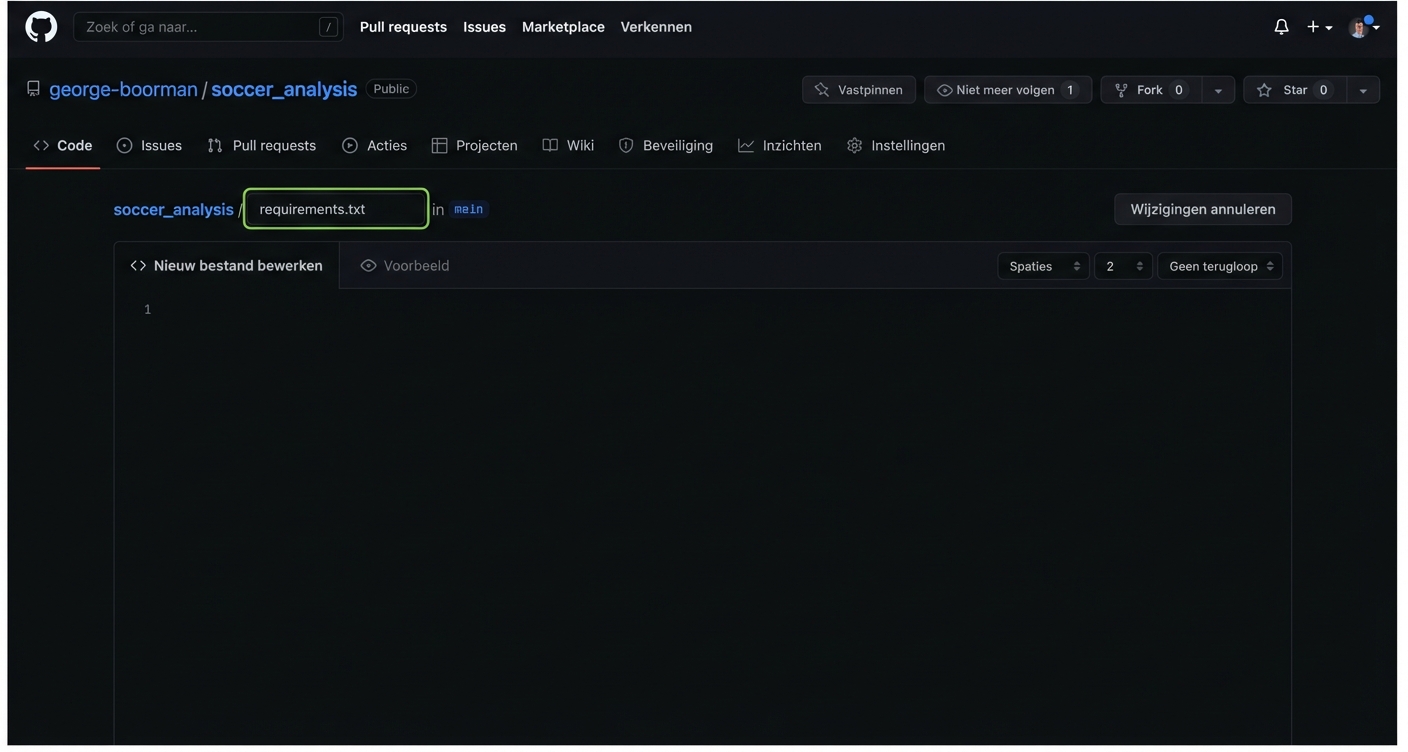1408x752 pixels.
Task: Click the GitHub Octocat logo
Action: [41, 27]
